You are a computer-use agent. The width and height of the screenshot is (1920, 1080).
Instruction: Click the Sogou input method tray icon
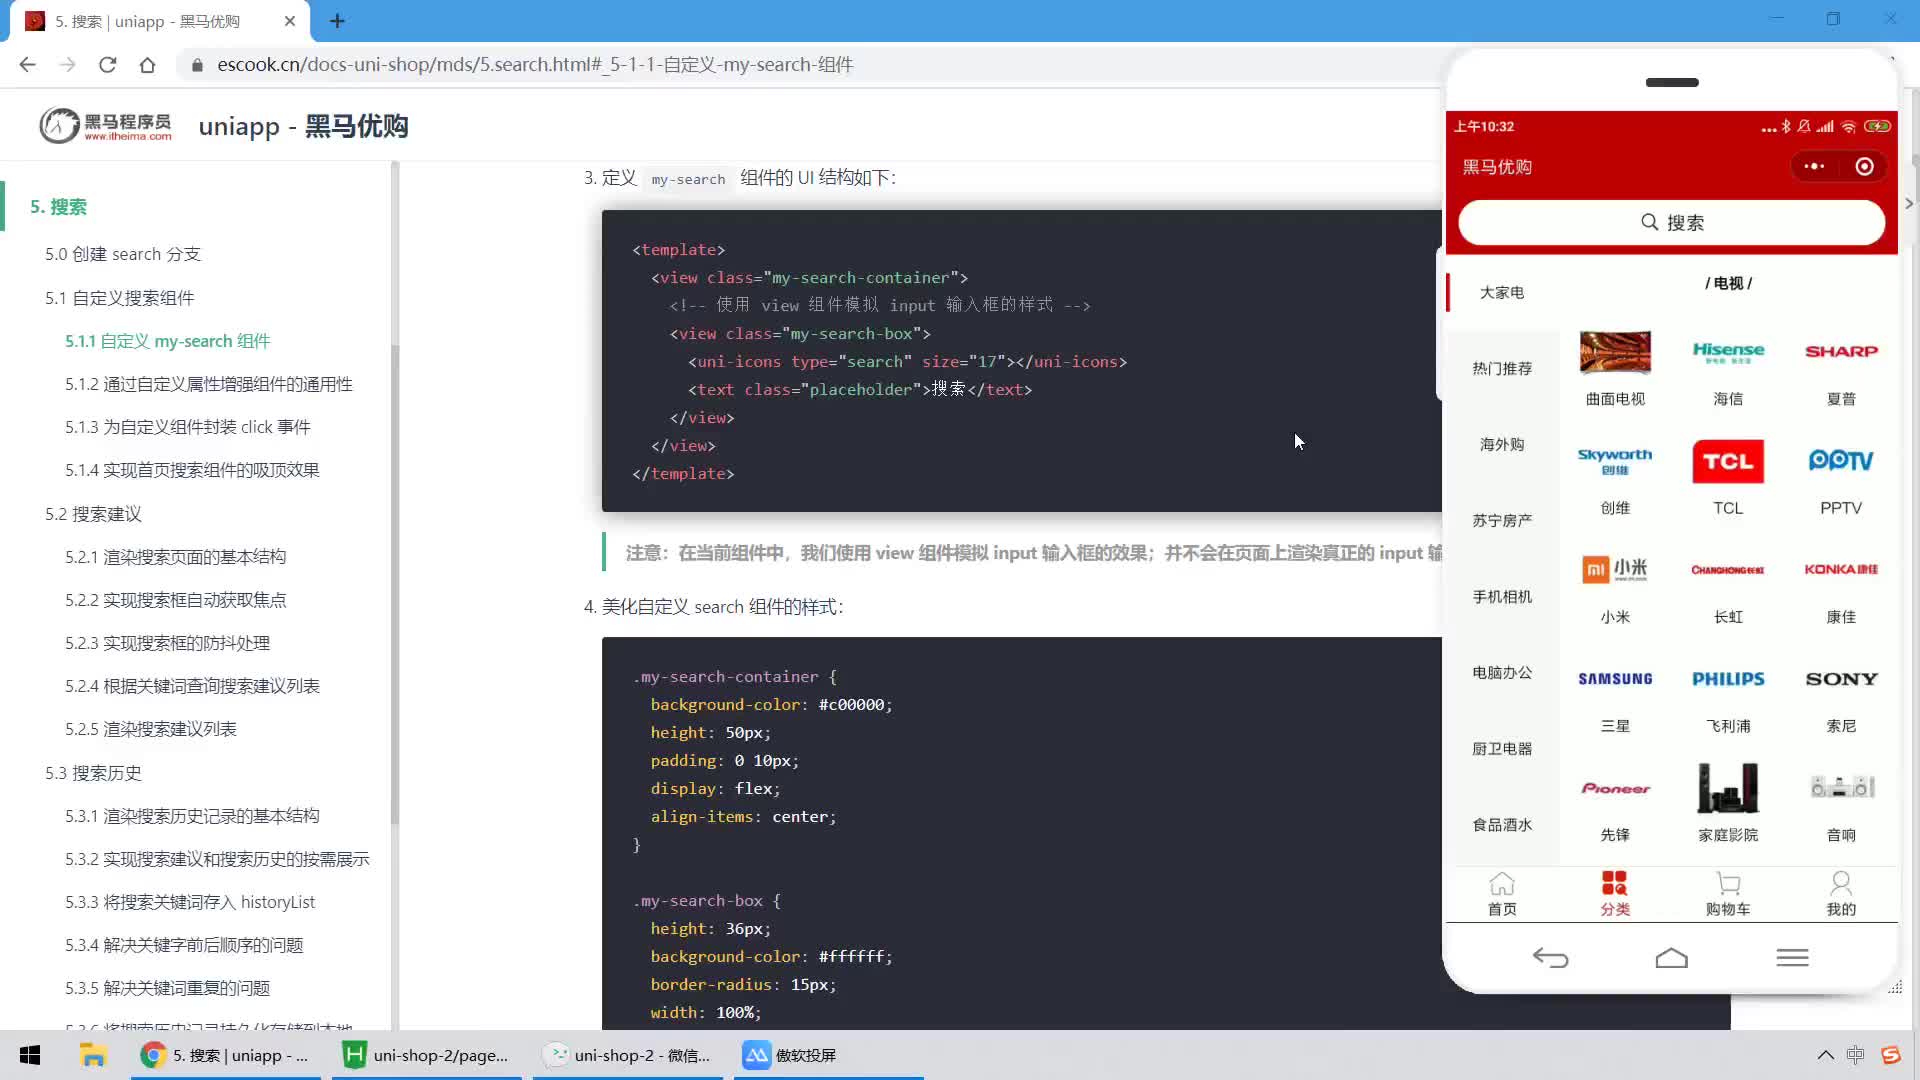[x=1890, y=1055]
